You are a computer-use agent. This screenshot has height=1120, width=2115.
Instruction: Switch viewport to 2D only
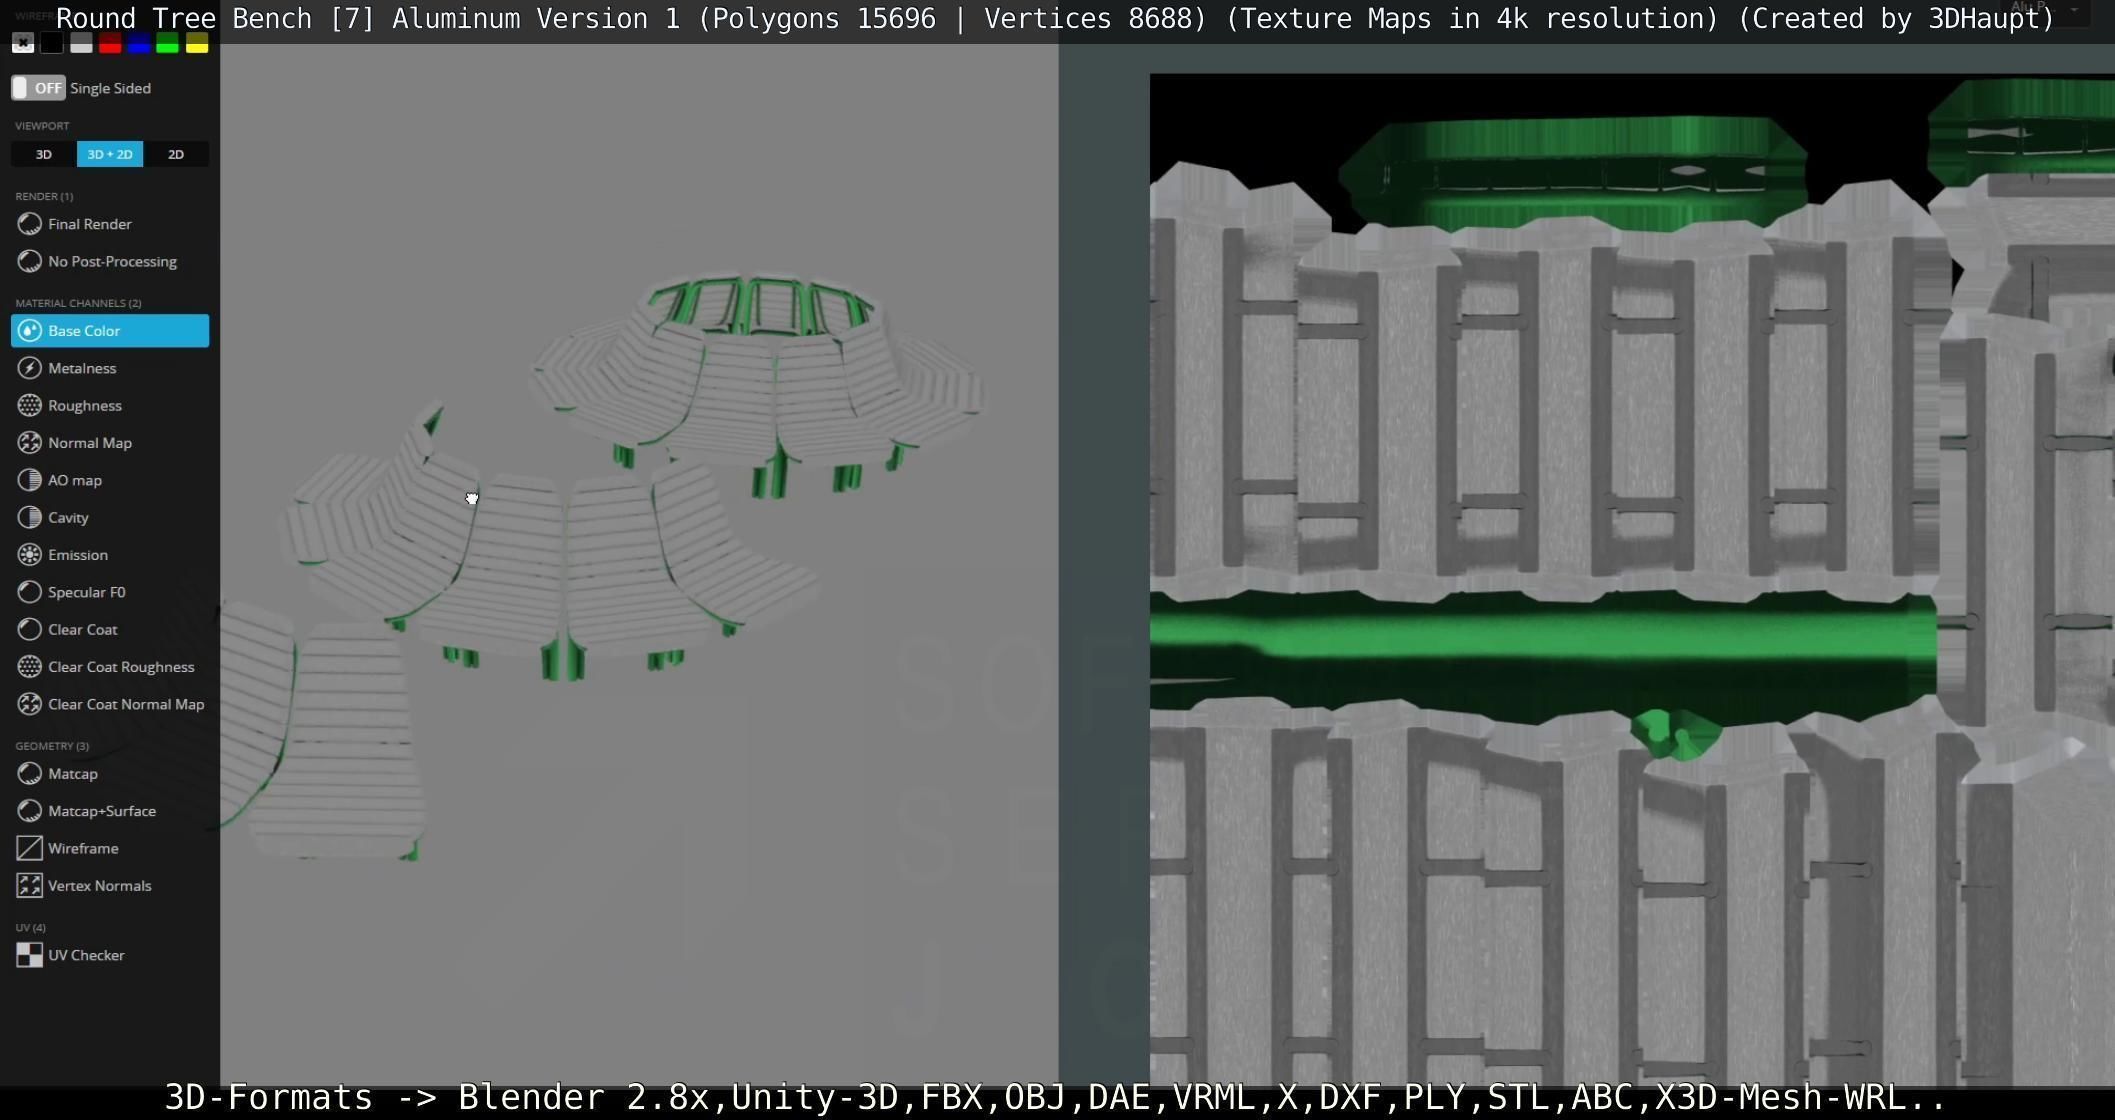176,154
